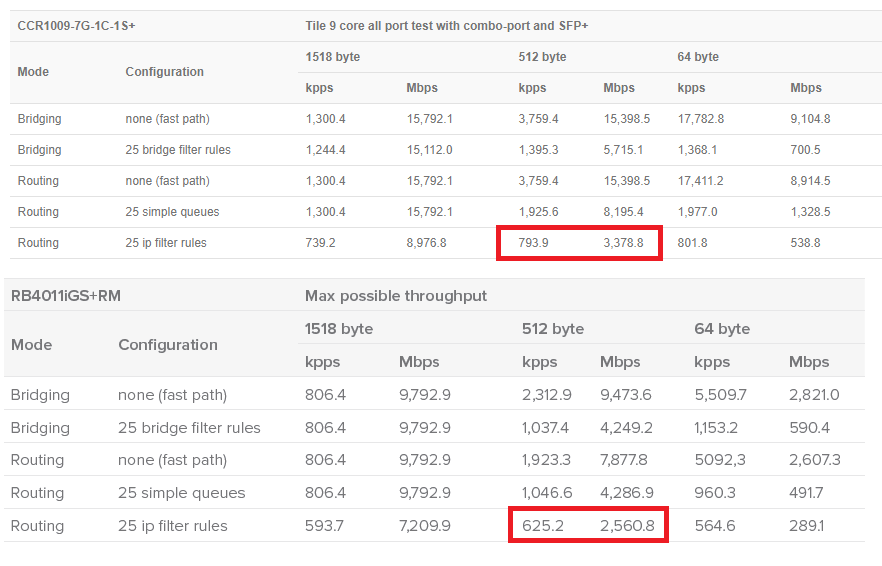Image resolution: width=882 pixels, height=566 pixels.
Task: Click RB4011 '64 byte' column header
Action: pyautogui.click(x=722, y=329)
